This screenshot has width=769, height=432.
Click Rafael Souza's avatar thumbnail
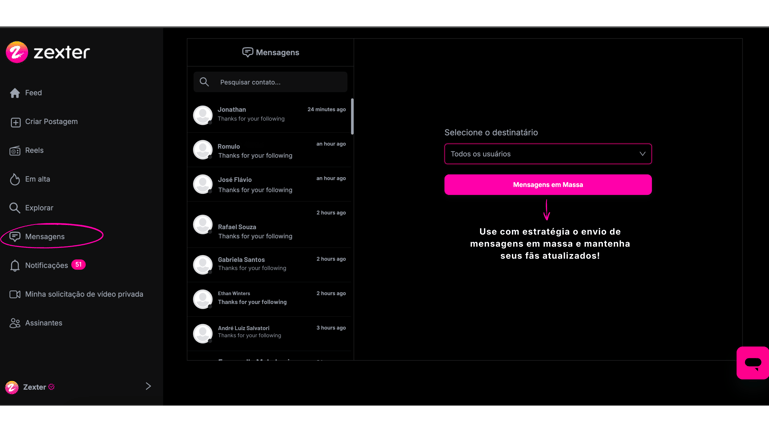pyautogui.click(x=203, y=225)
